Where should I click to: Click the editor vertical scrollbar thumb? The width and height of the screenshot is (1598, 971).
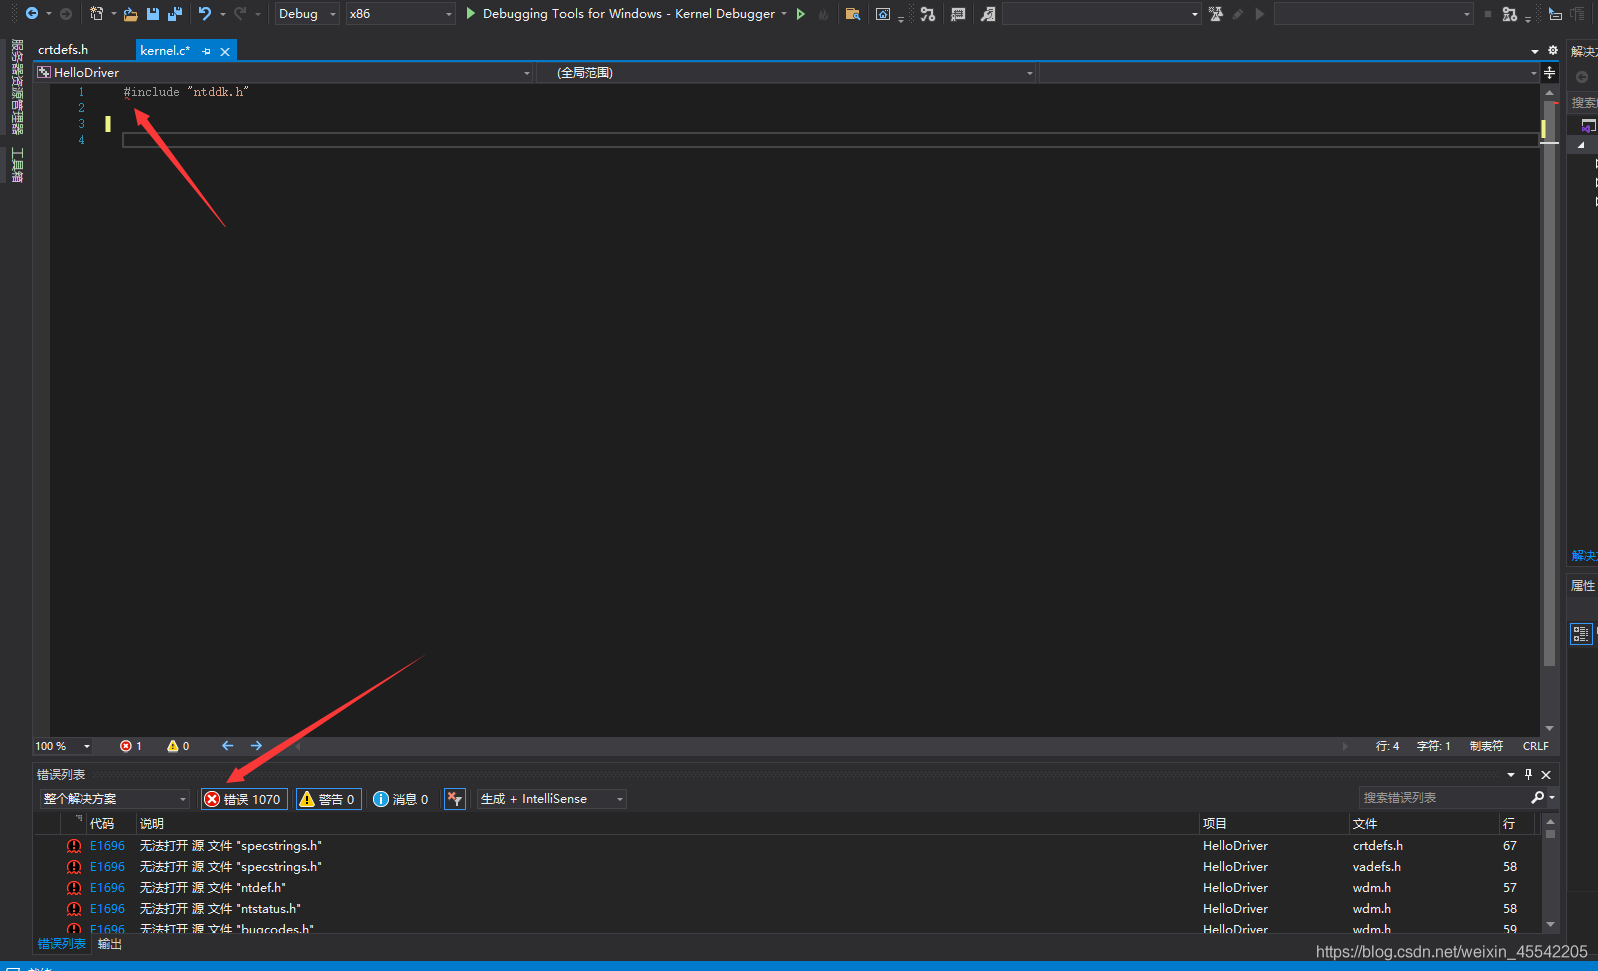click(x=1549, y=382)
